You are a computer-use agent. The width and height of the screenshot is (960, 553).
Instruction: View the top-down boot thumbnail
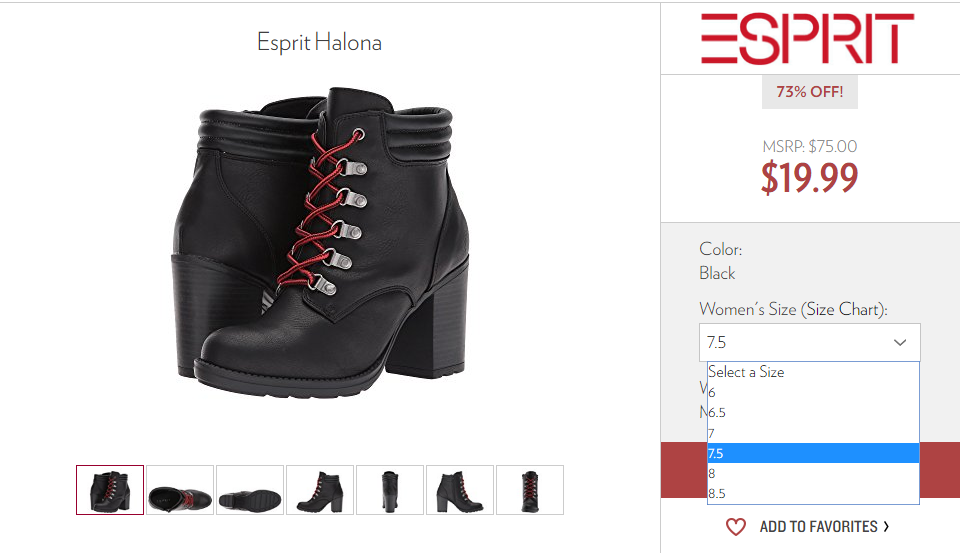click(x=180, y=490)
